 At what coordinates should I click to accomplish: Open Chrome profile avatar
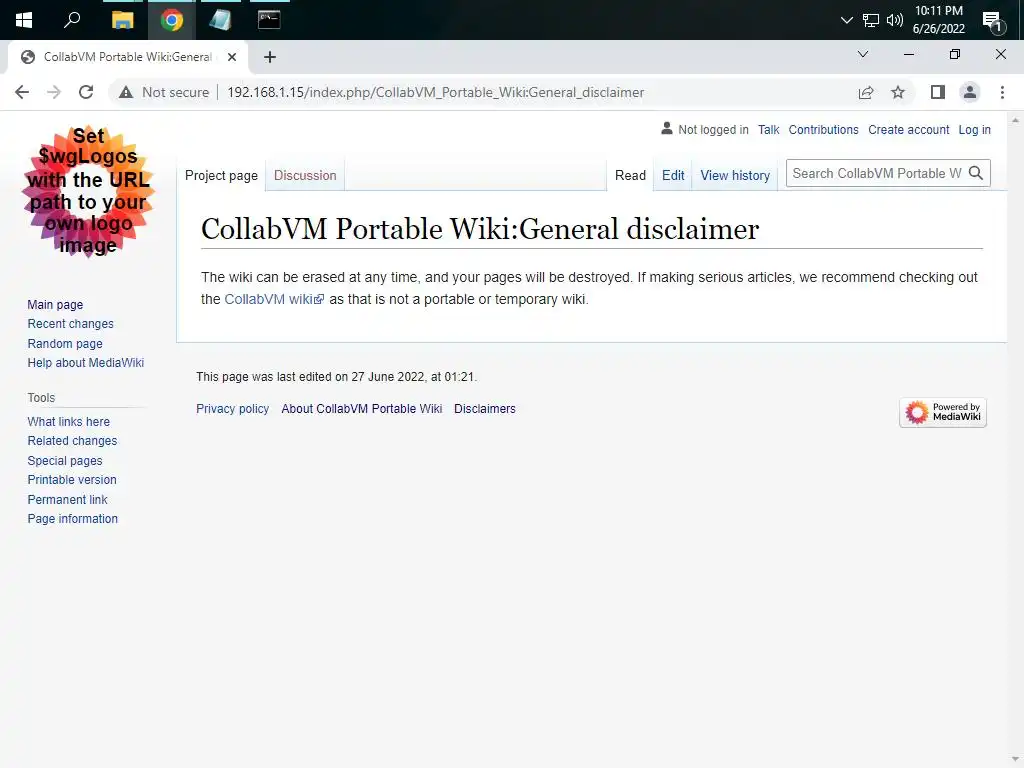point(970,93)
